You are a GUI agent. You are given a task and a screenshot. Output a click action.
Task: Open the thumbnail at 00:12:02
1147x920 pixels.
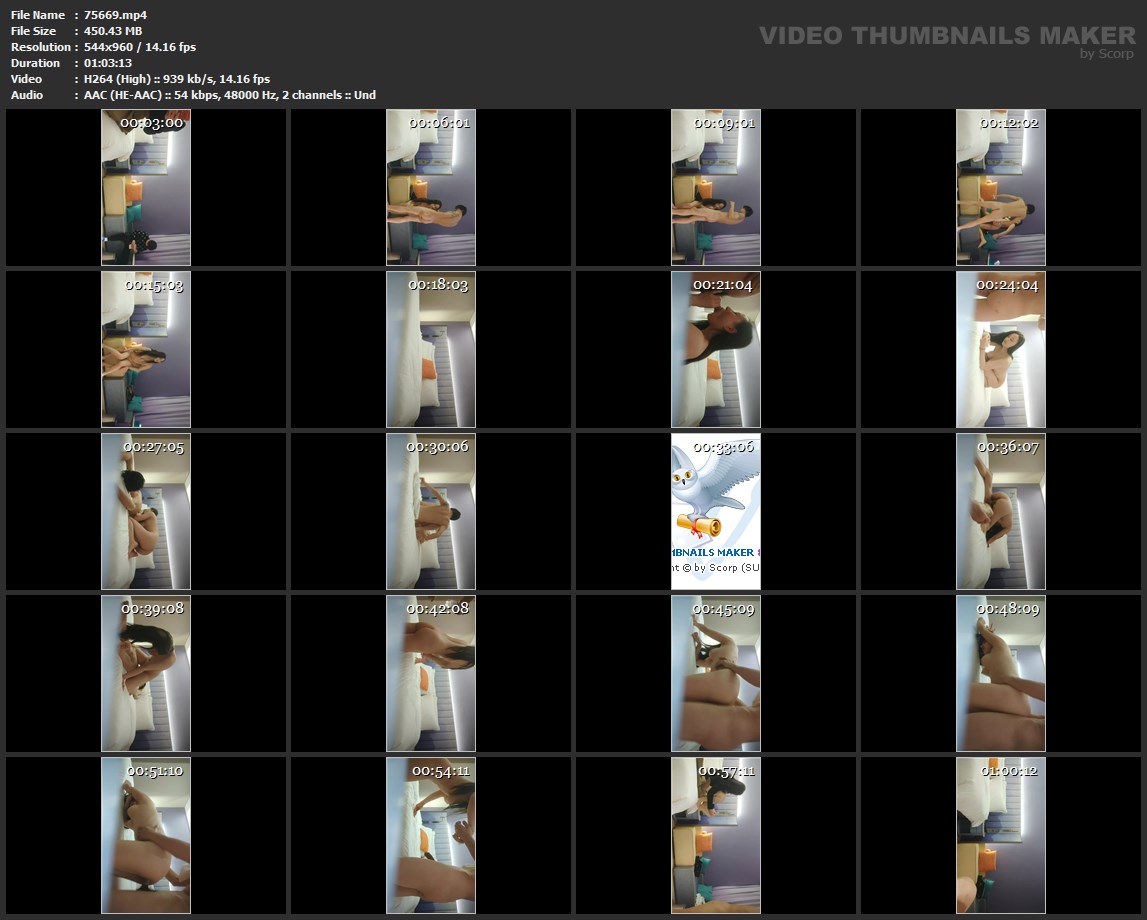click(1000, 187)
